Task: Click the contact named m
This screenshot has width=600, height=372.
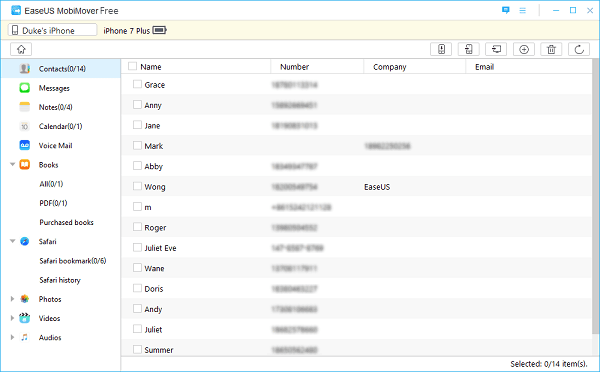Action: (148, 207)
